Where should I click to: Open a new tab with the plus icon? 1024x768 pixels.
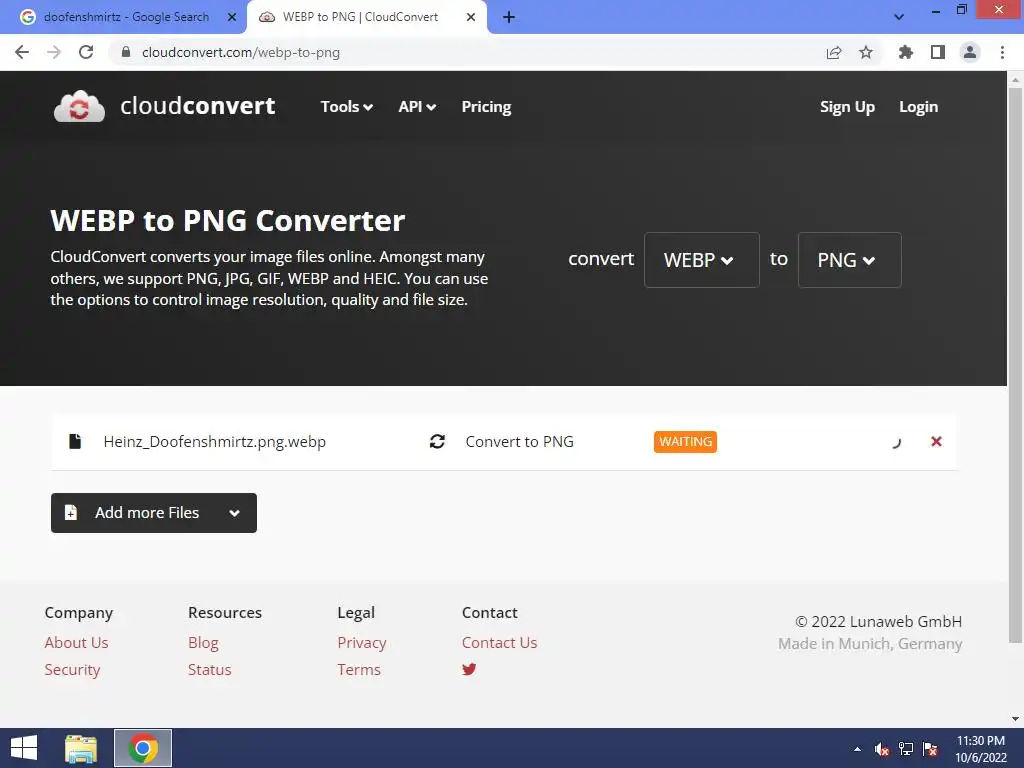509,17
